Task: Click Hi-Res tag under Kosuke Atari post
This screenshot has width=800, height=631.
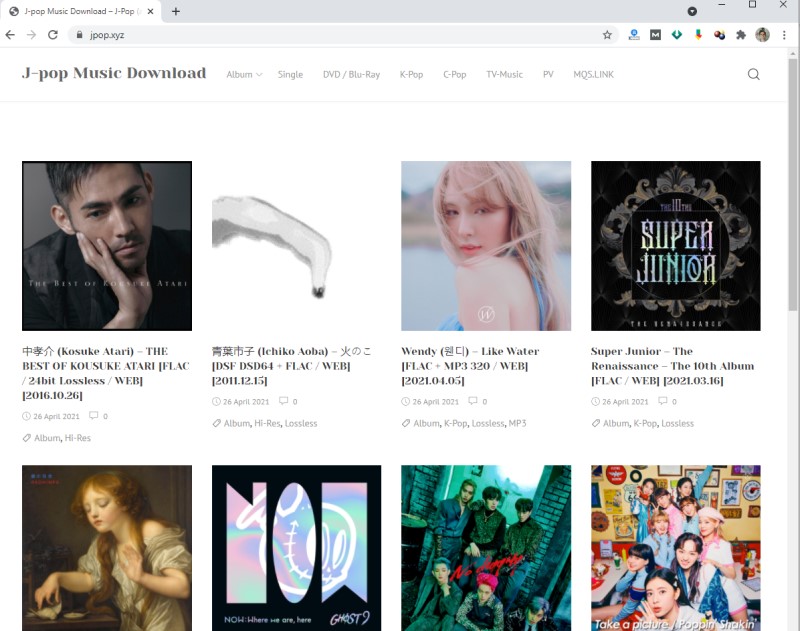Action: click(x=78, y=438)
